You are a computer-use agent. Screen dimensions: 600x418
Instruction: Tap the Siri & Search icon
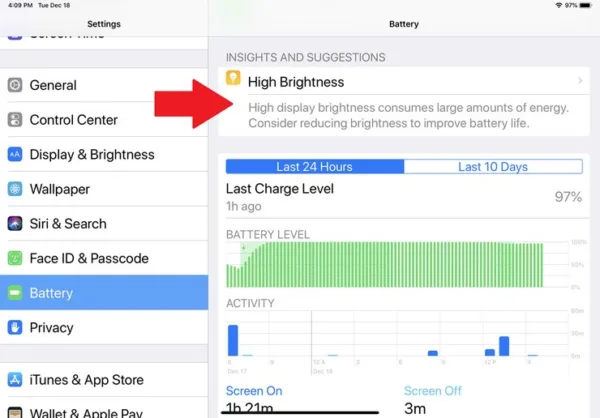pos(15,224)
